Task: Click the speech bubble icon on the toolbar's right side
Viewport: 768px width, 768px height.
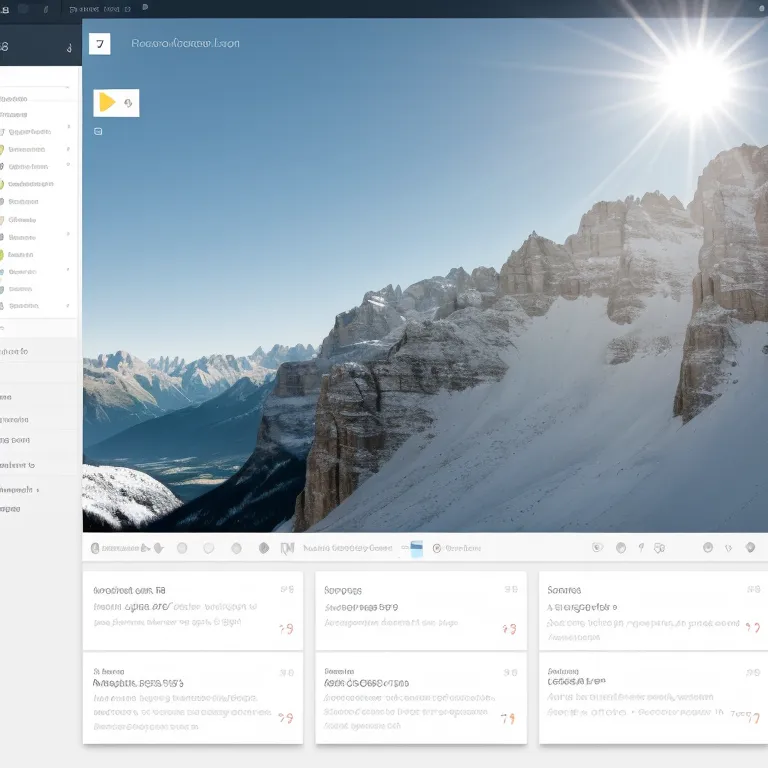Action: pos(657,548)
